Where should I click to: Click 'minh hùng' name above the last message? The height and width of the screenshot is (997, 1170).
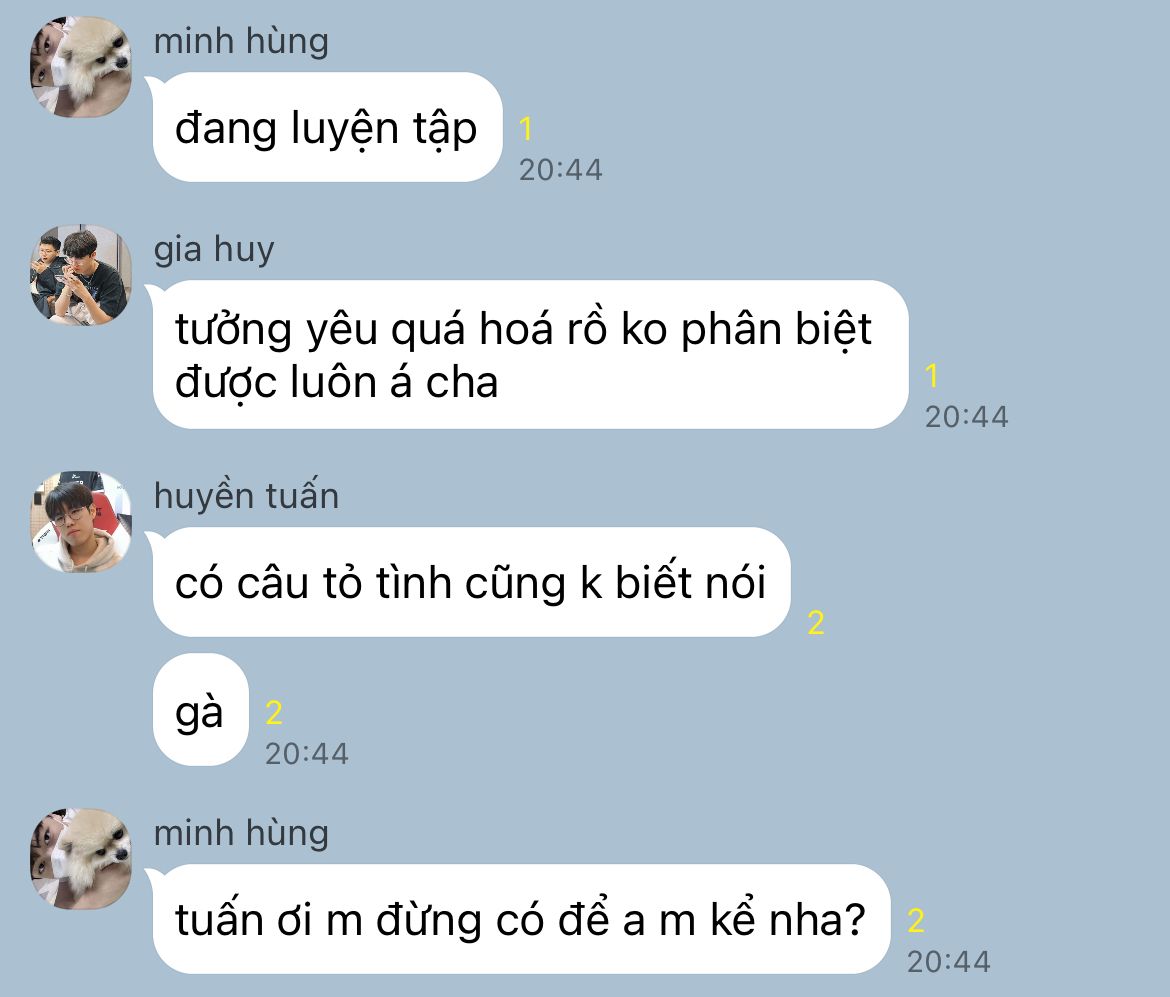click(241, 833)
